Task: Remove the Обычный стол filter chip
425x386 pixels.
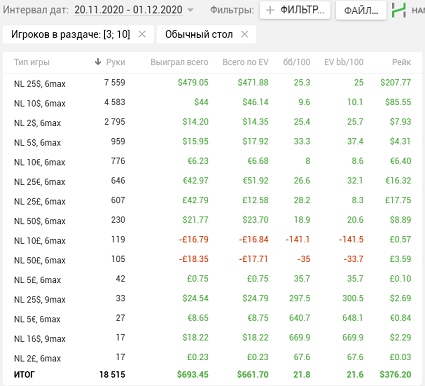Action: point(245,34)
